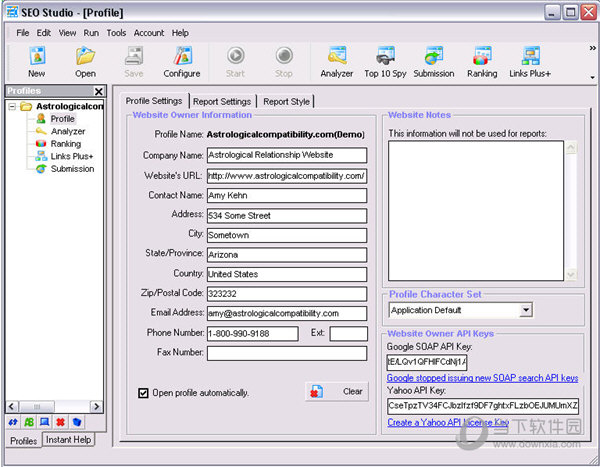Focus the Yahoo API Key field

(483, 406)
